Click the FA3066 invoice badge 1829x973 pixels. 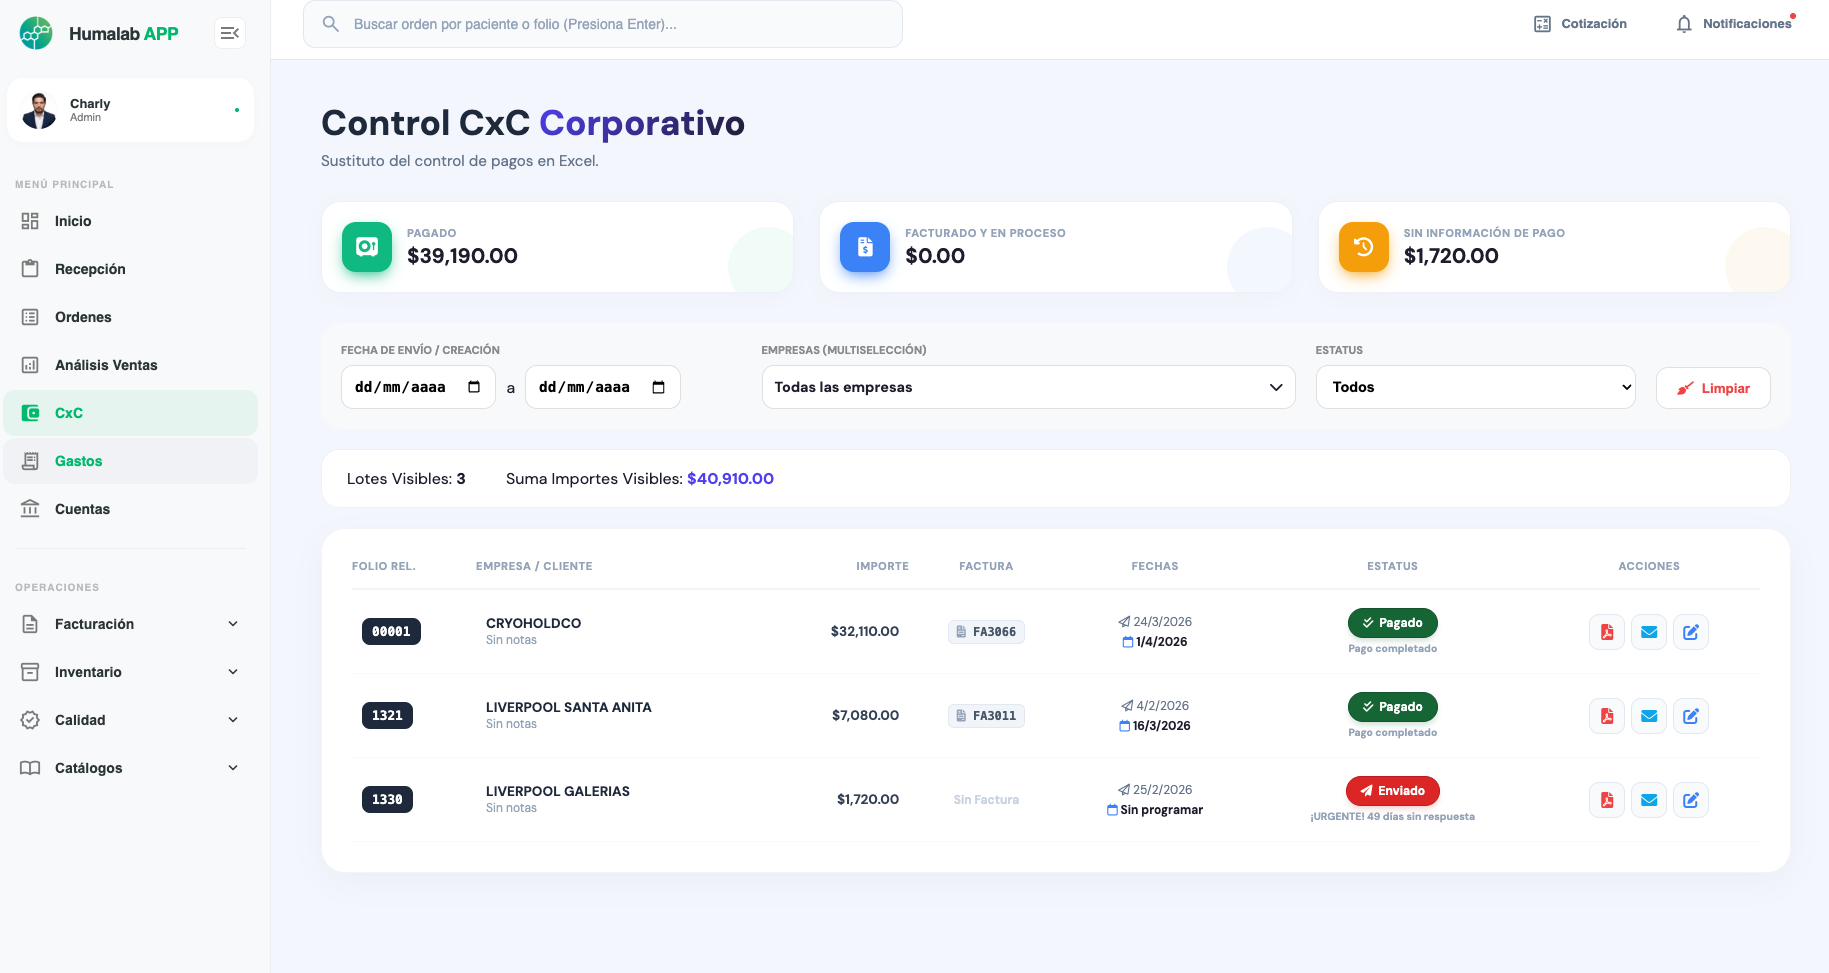(986, 632)
